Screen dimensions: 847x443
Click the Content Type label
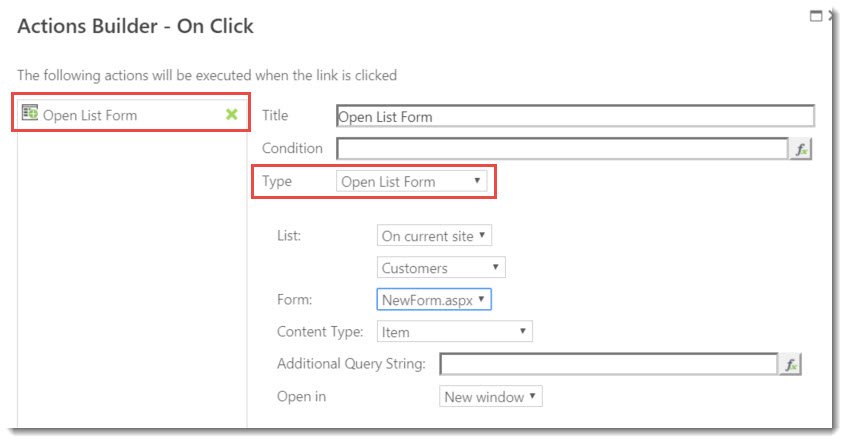pos(320,331)
